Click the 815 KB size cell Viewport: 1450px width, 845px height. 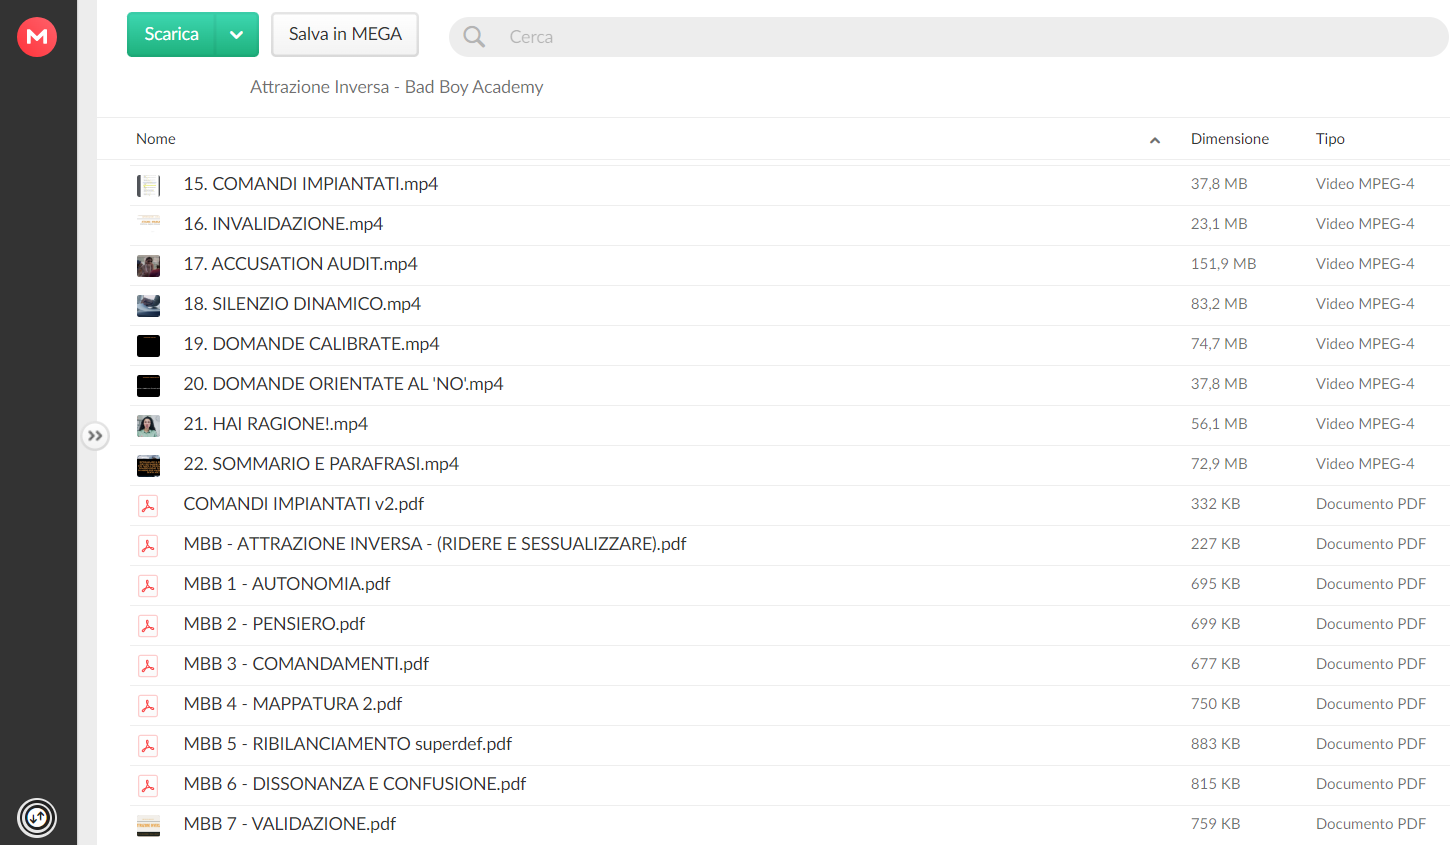pos(1215,784)
